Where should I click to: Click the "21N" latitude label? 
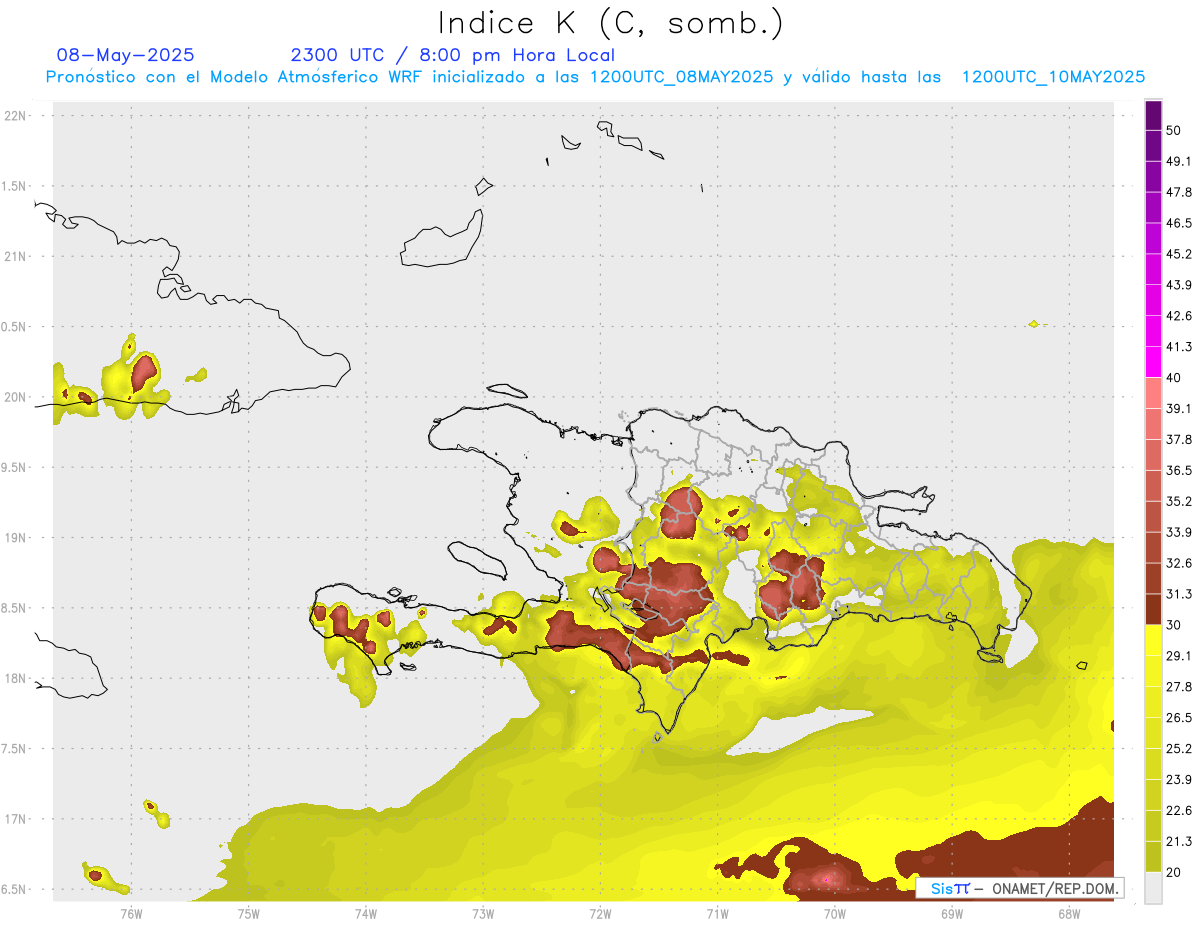15,257
